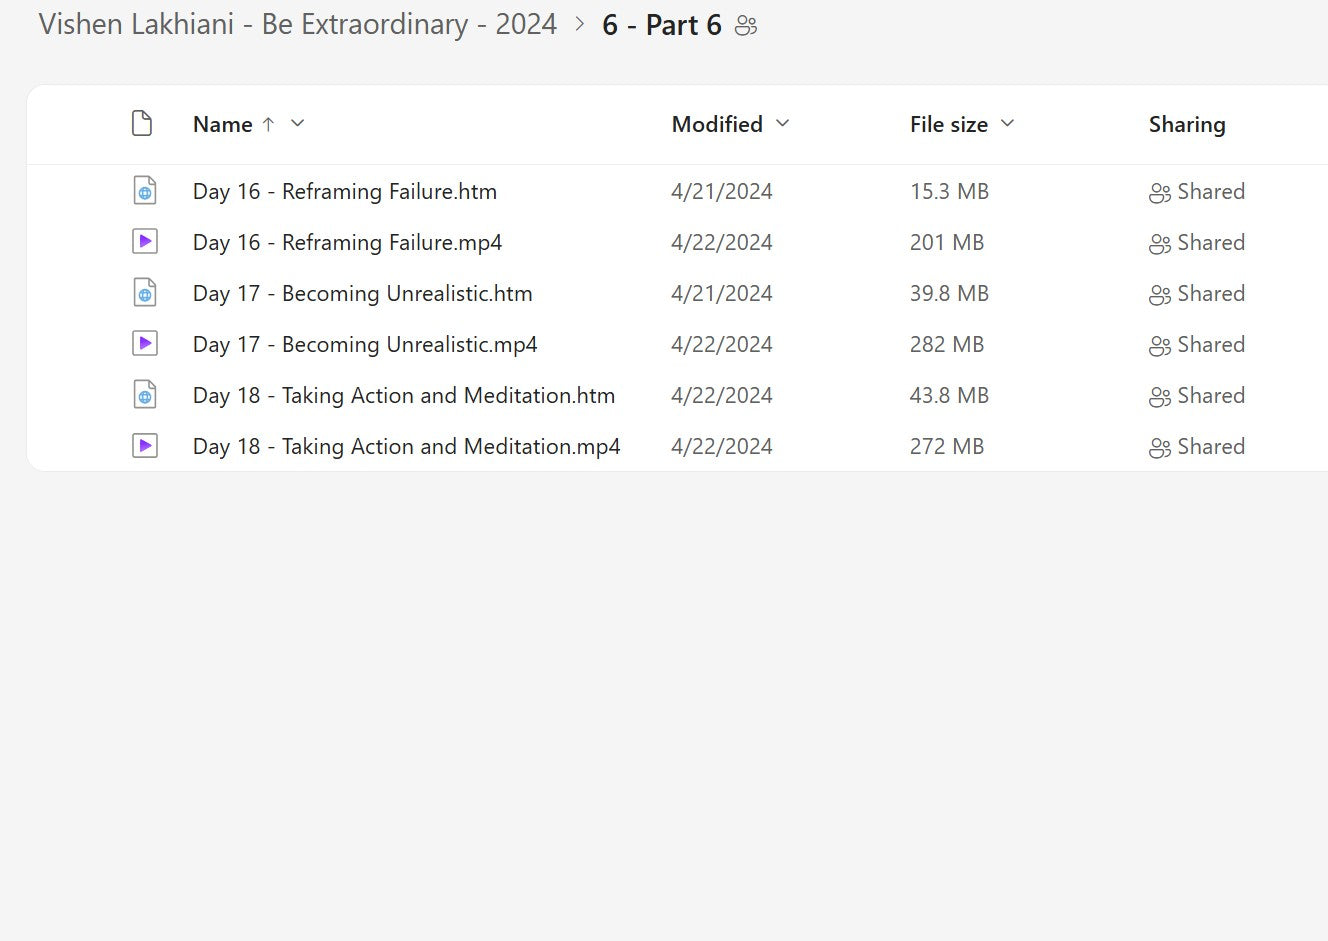Image resolution: width=1328 pixels, height=941 pixels.
Task: Click the sort ascending arrow next to Name
Action: tap(268, 124)
